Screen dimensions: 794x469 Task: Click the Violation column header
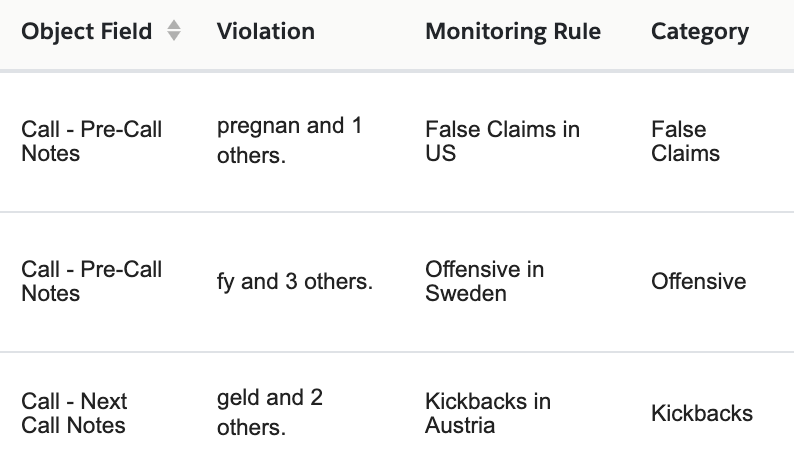pos(265,32)
